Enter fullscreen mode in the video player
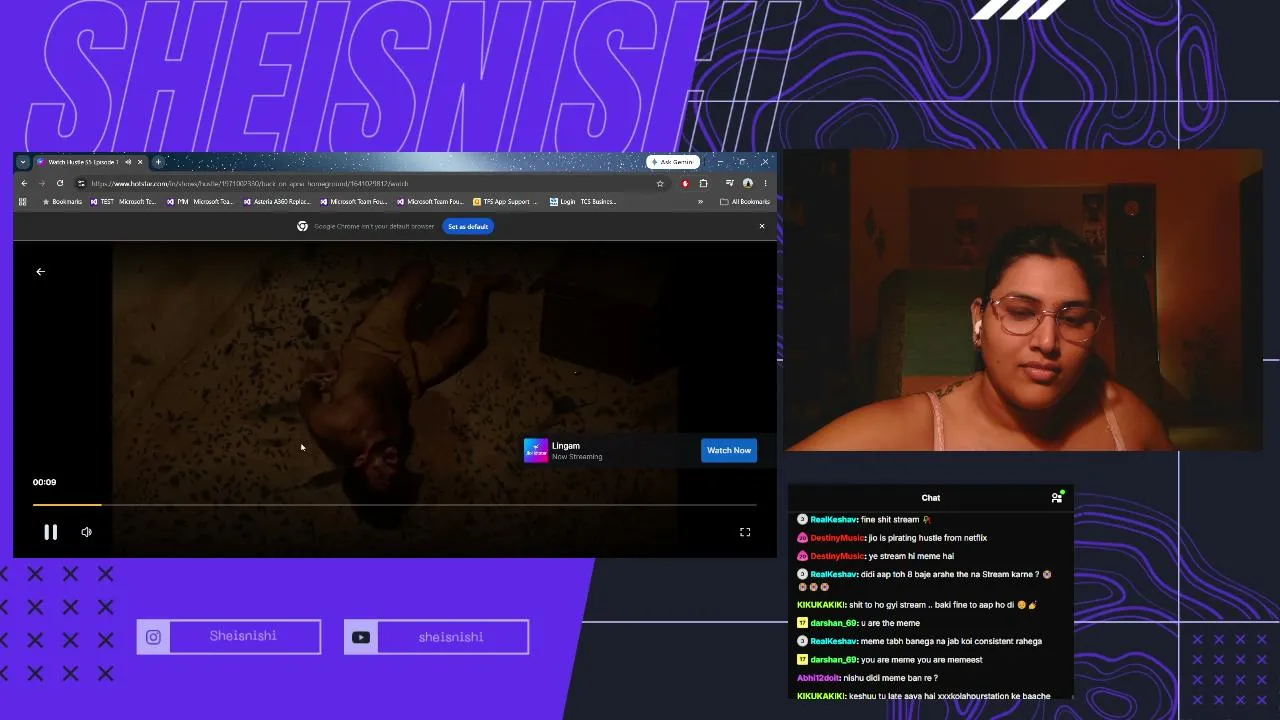1280x720 pixels. pos(745,532)
